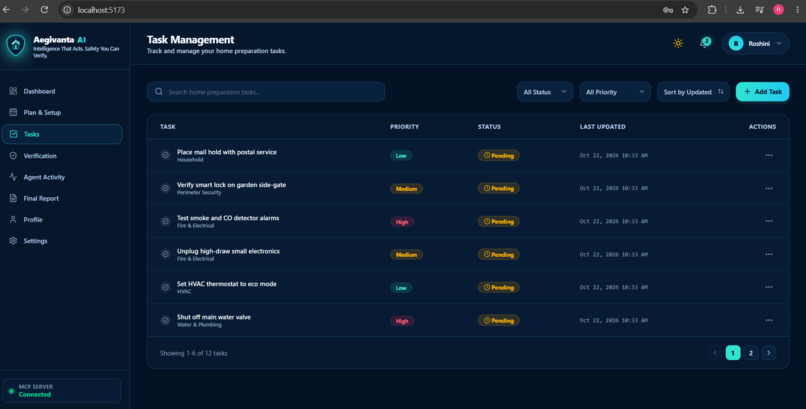Image resolution: width=806 pixels, height=409 pixels.
Task: Go to next page arrow
Action: [x=768, y=353]
